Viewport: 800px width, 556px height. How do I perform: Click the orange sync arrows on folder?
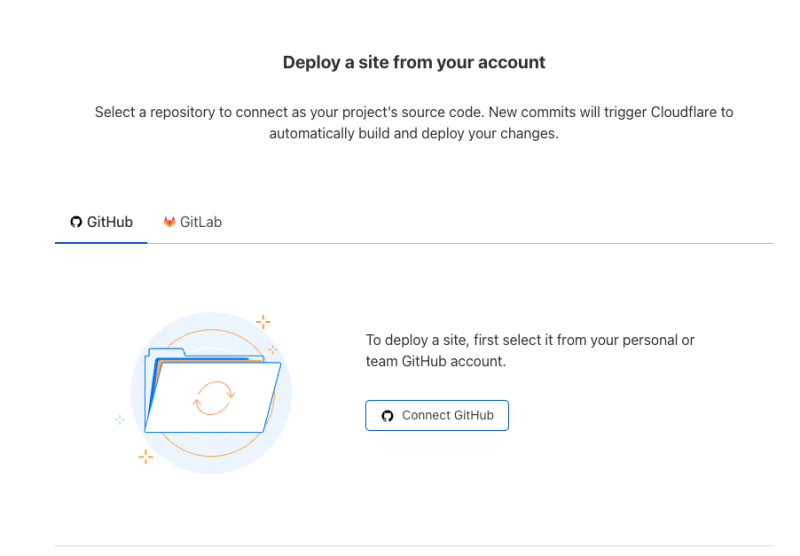pyautogui.click(x=213, y=397)
